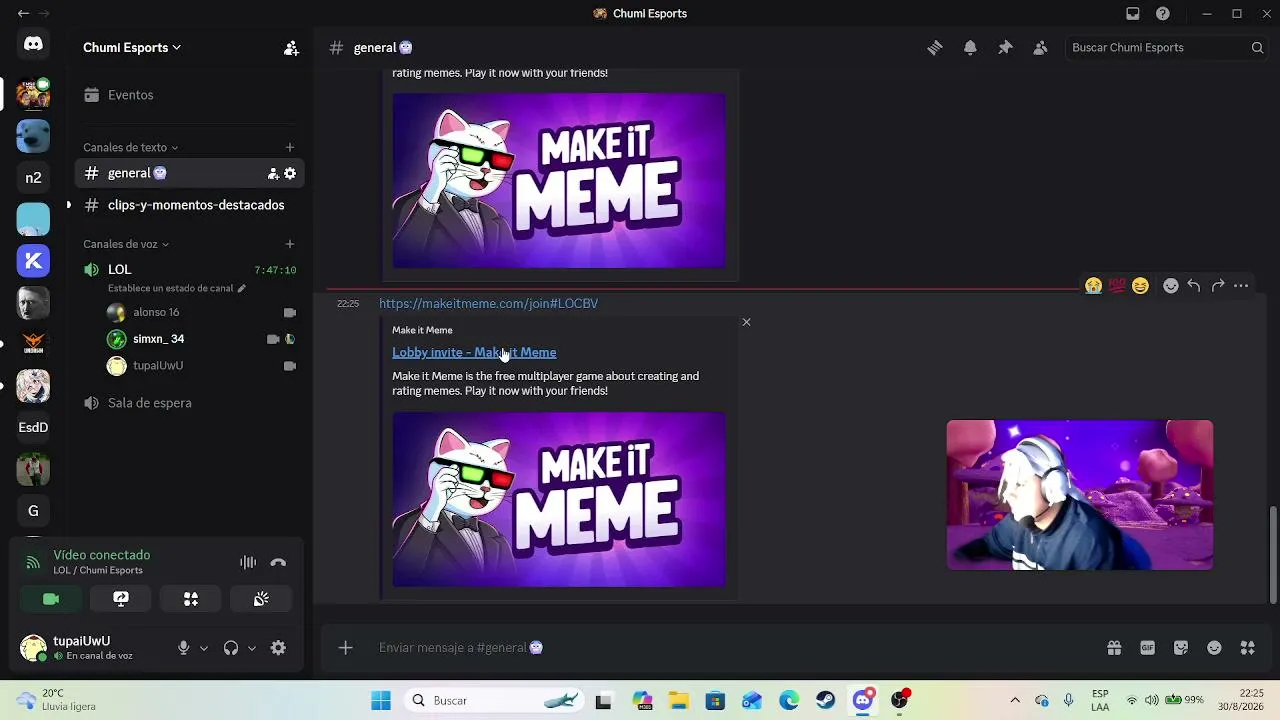Toggle notification settings bell
This screenshot has height=720, width=1280.
click(x=970, y=48)
